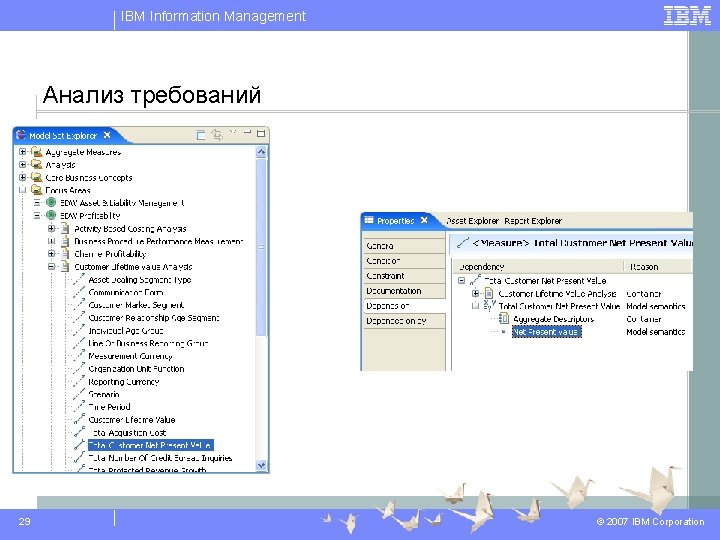Click the Link with Editor icon in Model Set Explorer
The image size is (720, 540).
217,135
